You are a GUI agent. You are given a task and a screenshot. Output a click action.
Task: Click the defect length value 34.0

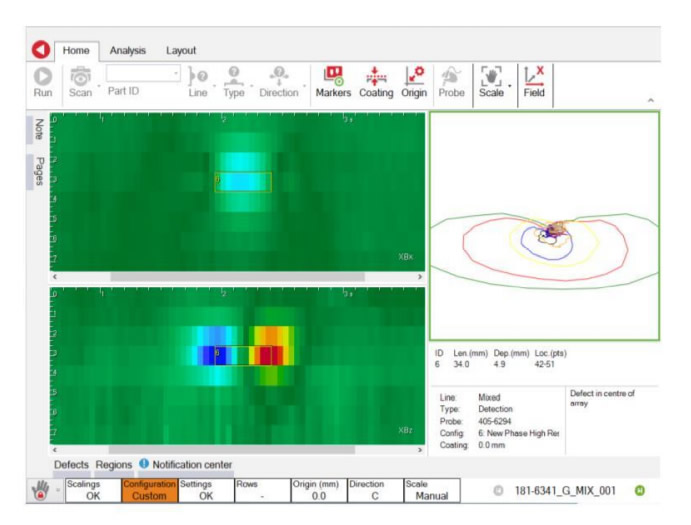click(x=461, y=364)
